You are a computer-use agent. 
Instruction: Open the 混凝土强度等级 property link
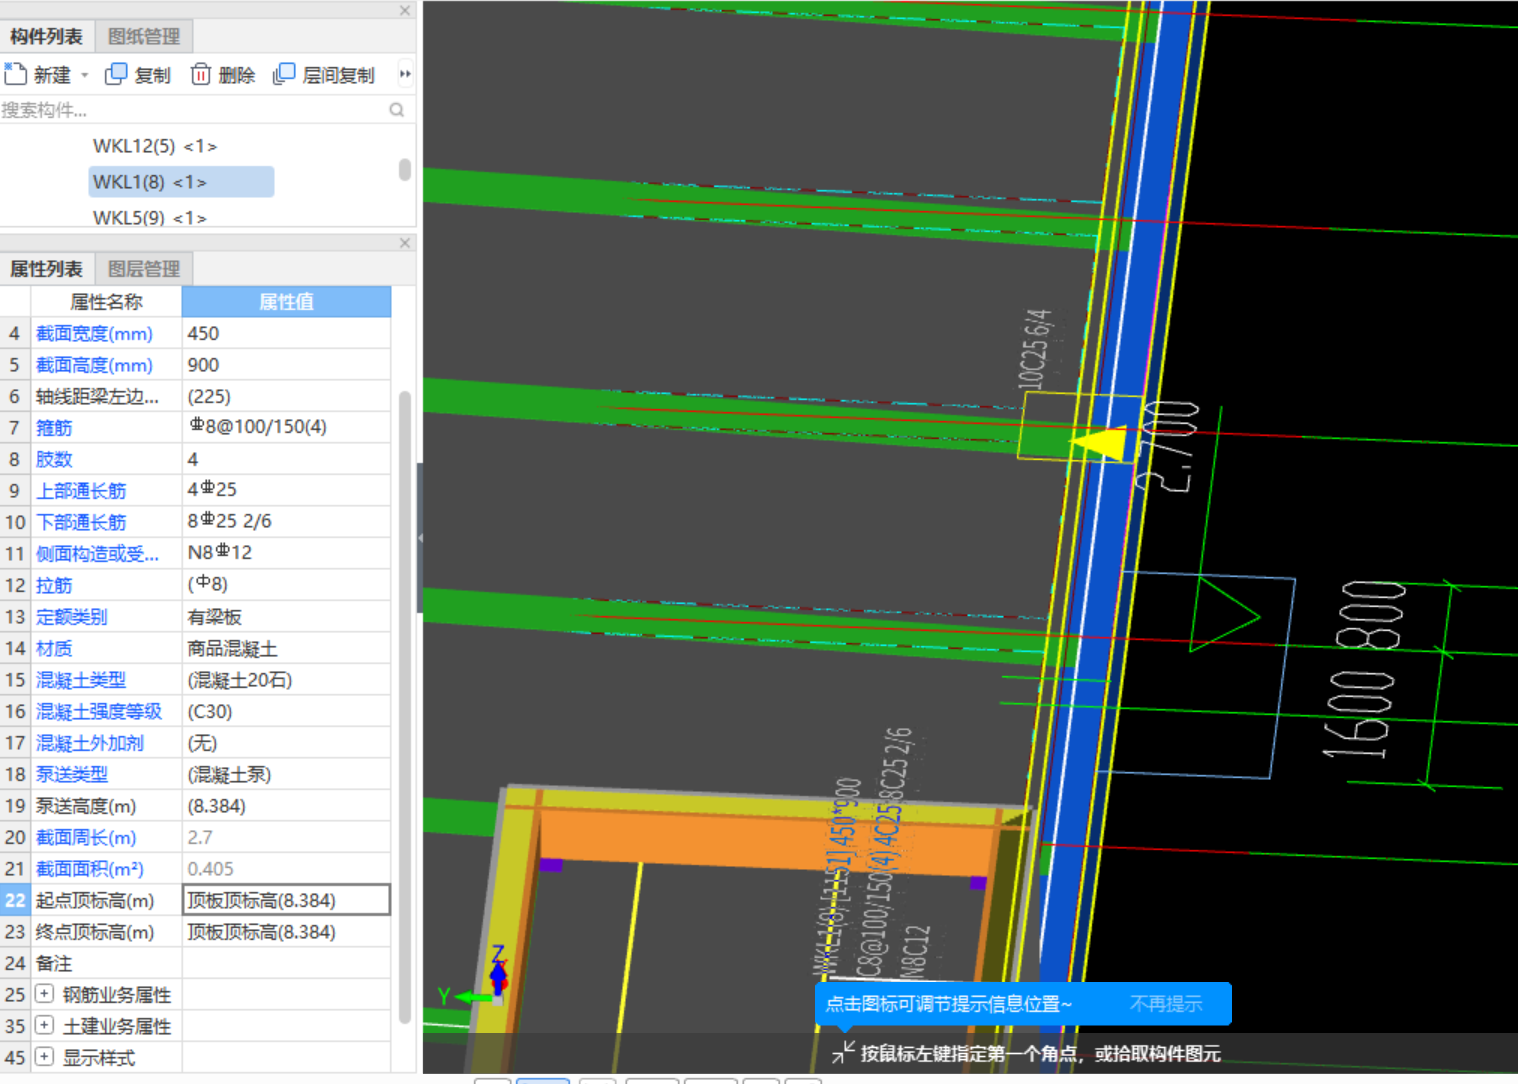[x=99, y=711]
